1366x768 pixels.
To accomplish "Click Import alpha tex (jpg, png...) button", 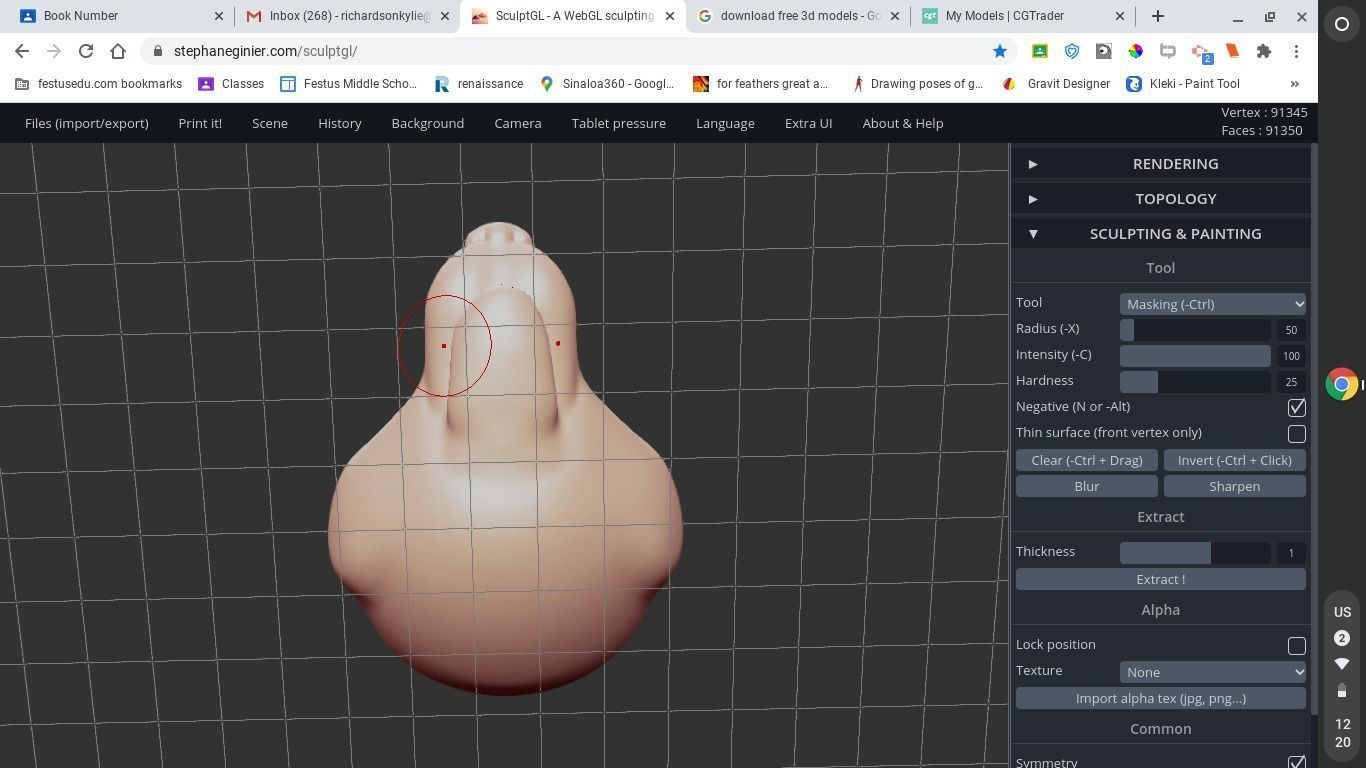I will point(1161,698).
